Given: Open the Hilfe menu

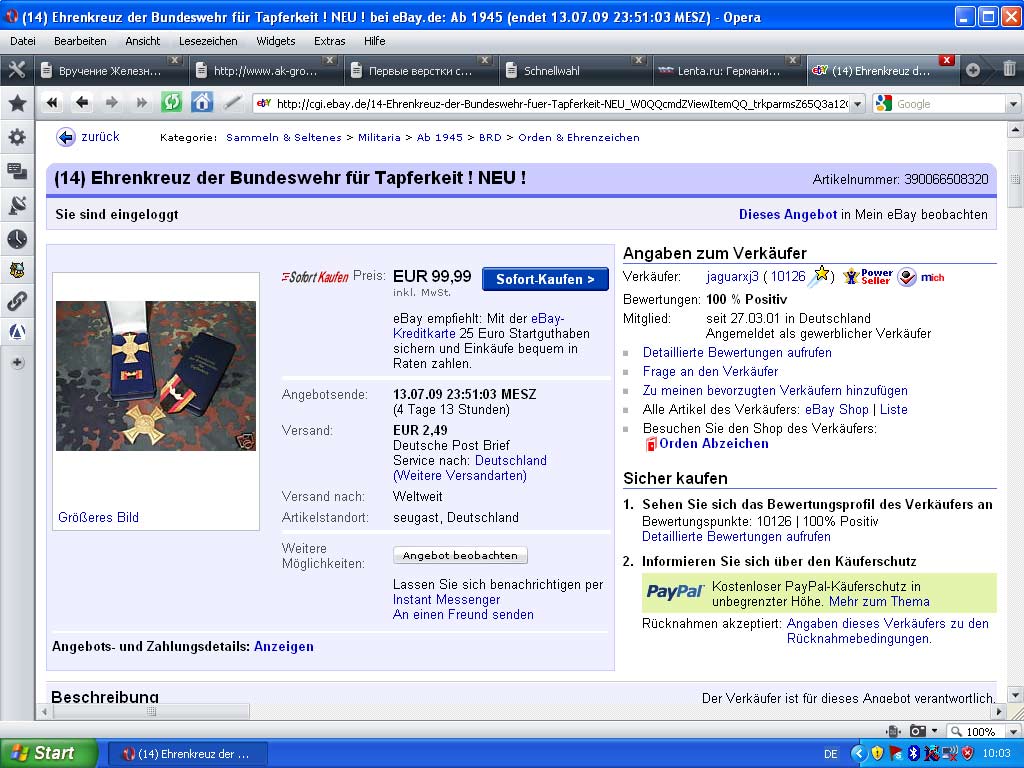Looking at the screenshot, I should click(374, 41).
